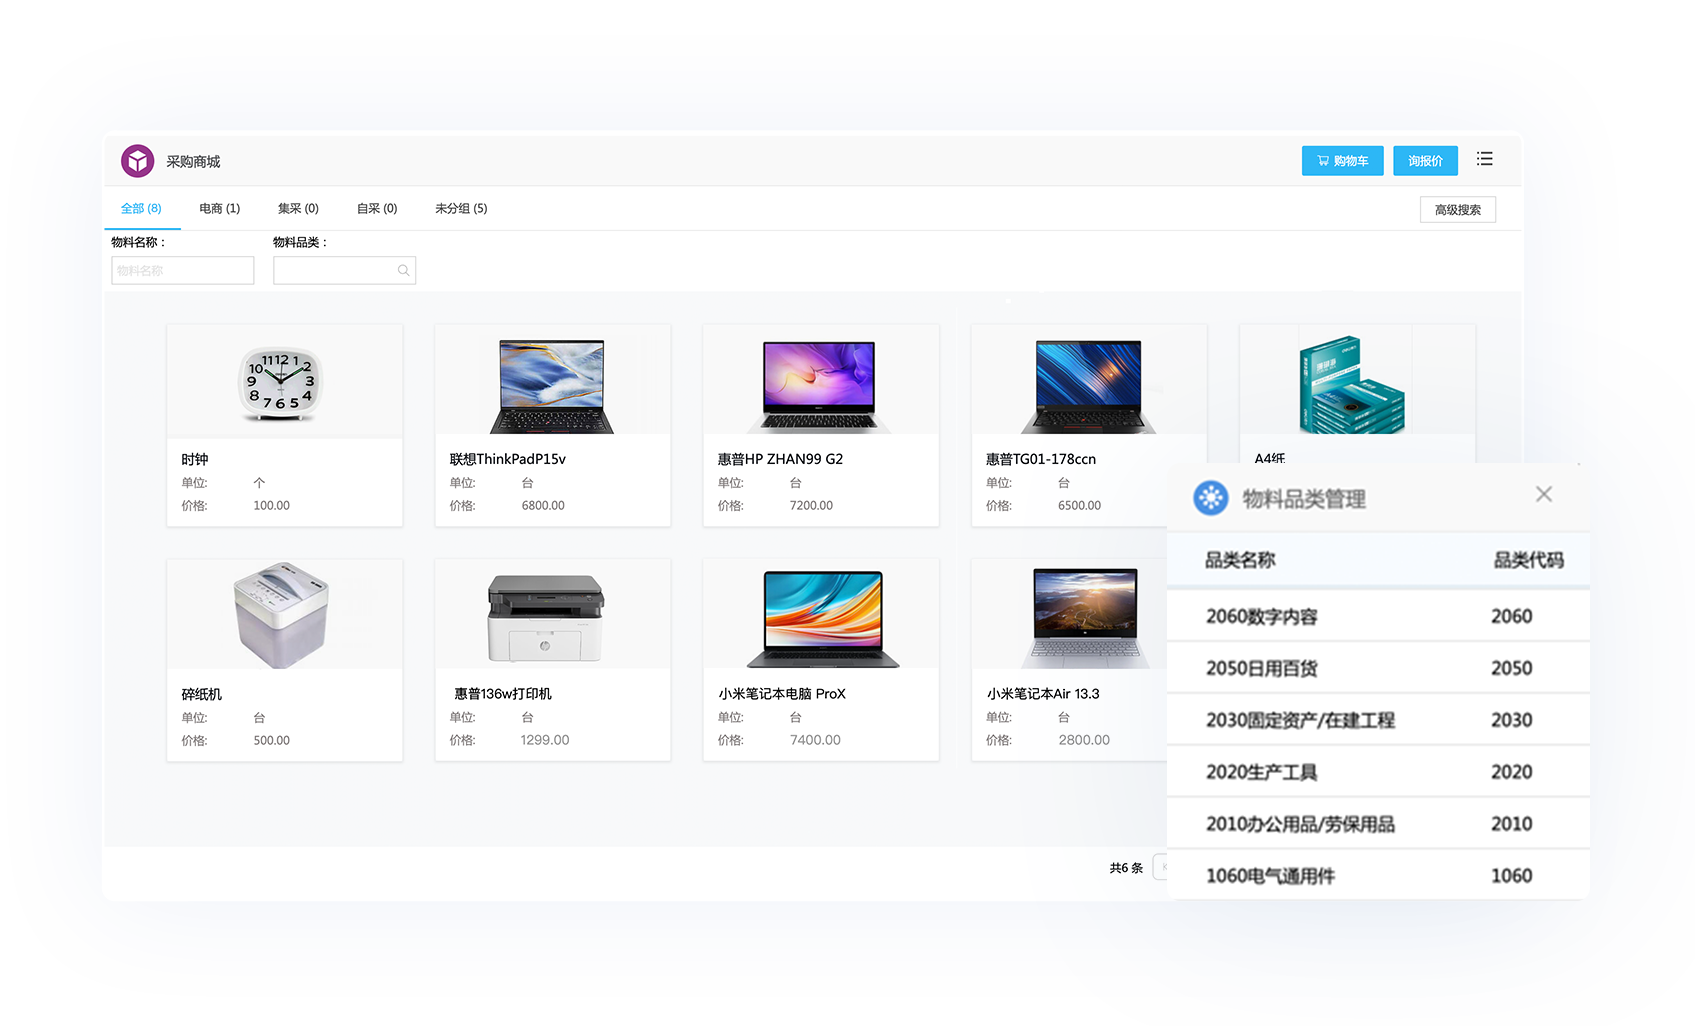Close the 物料品类管理 panel

1544,494
